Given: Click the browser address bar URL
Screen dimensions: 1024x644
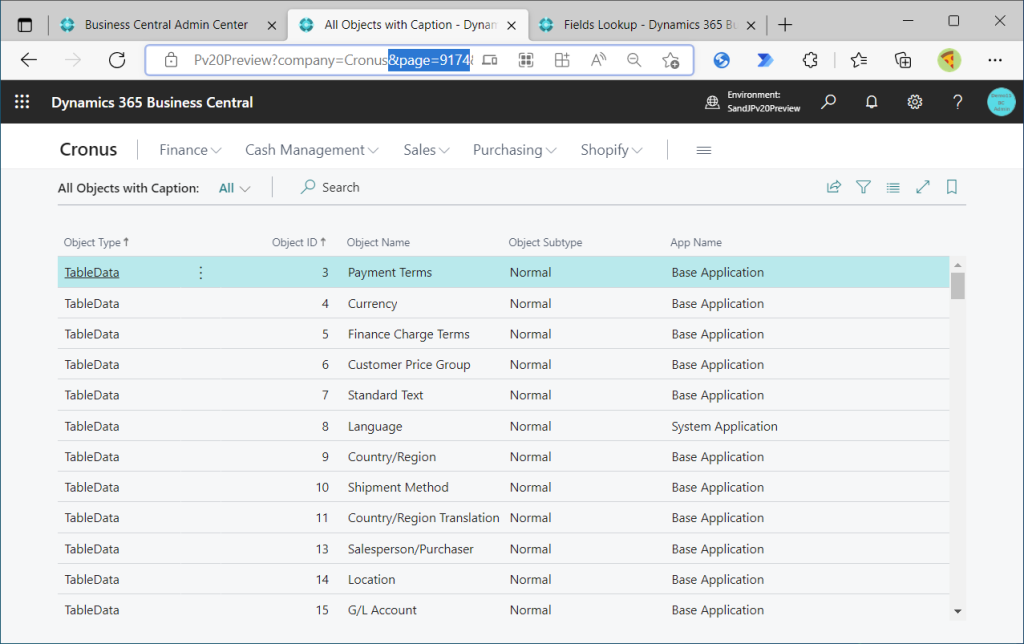Looking at the screenshot, I should pyautogui.click(x=332, y=60).
